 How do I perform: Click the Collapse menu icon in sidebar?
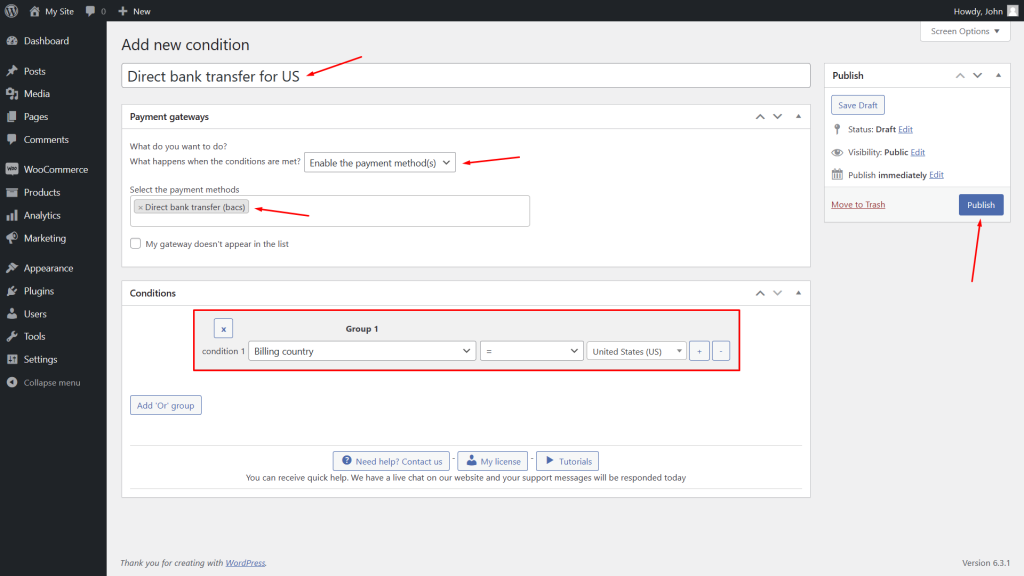coord(12,383)
